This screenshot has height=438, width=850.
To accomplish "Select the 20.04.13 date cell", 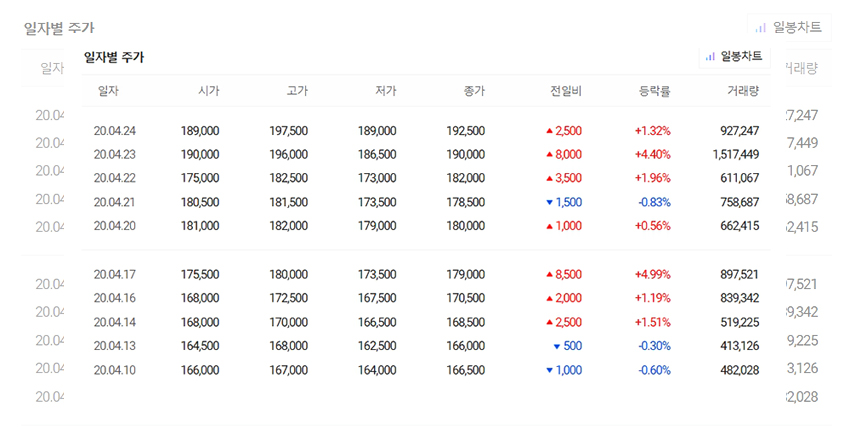I will pyautogui.click(x=114, y=346).
